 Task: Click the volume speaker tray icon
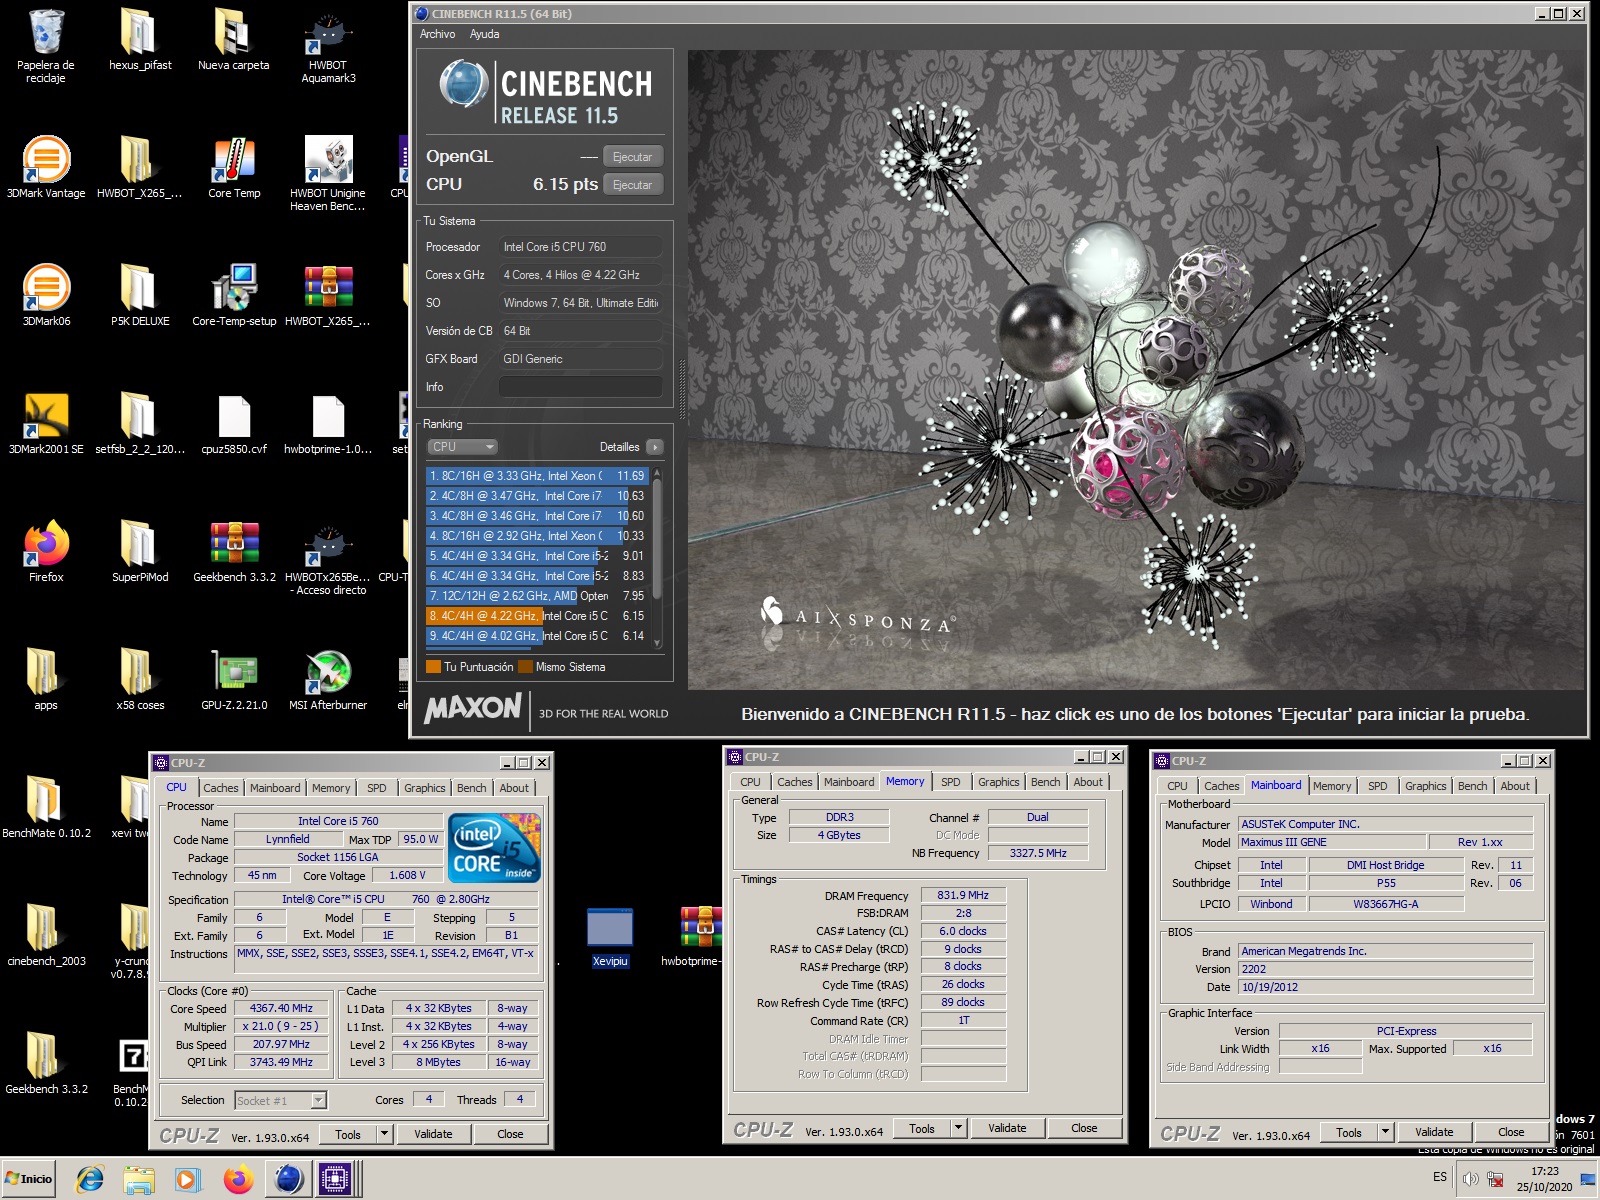(x=1470, y=1179)
